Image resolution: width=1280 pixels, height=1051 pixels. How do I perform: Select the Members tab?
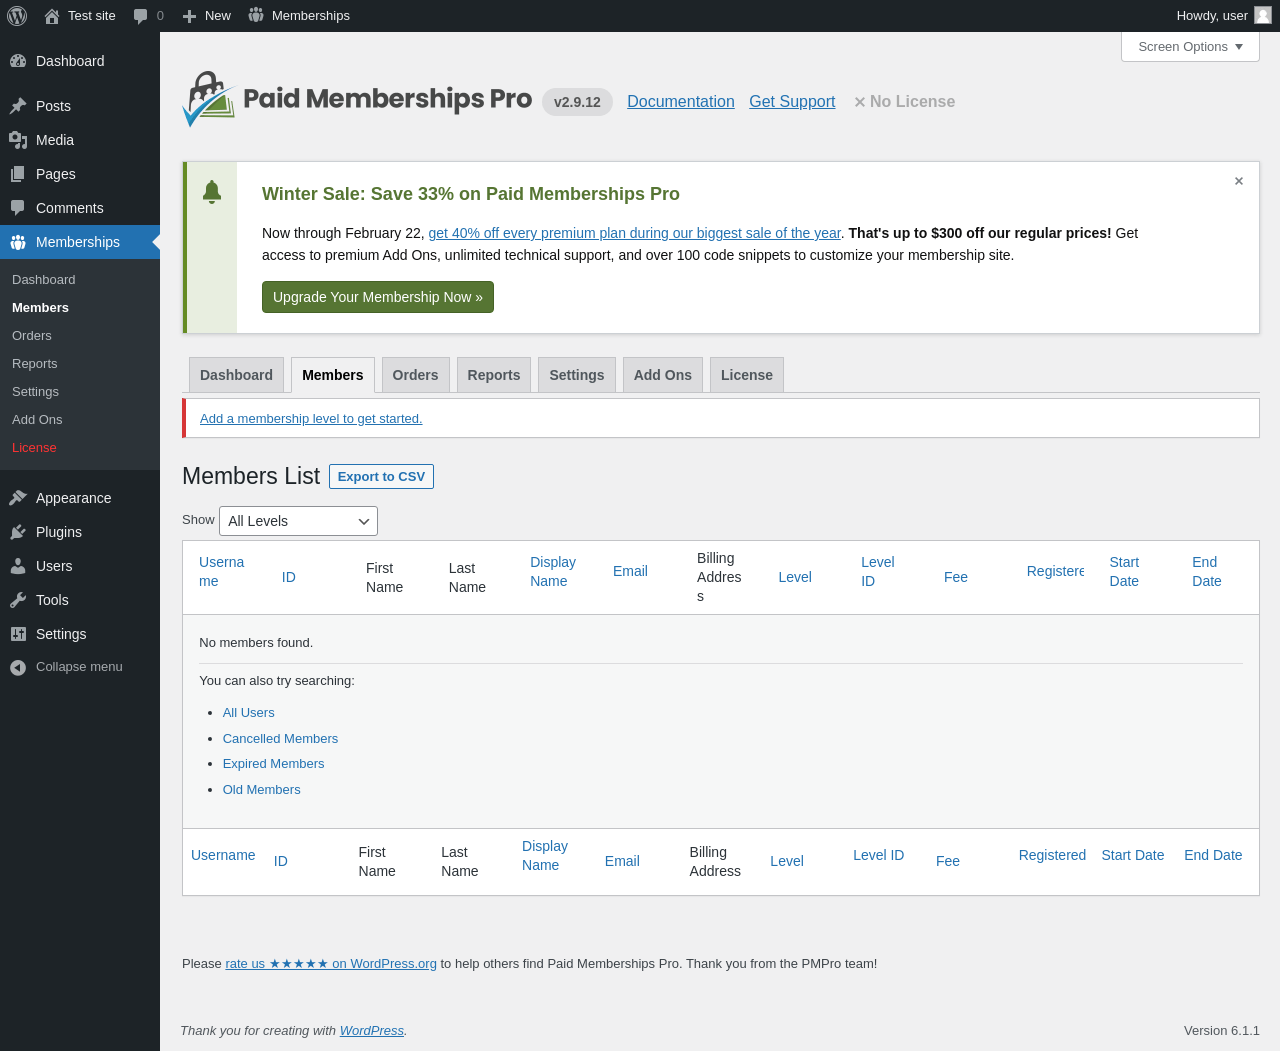(333, 375)
